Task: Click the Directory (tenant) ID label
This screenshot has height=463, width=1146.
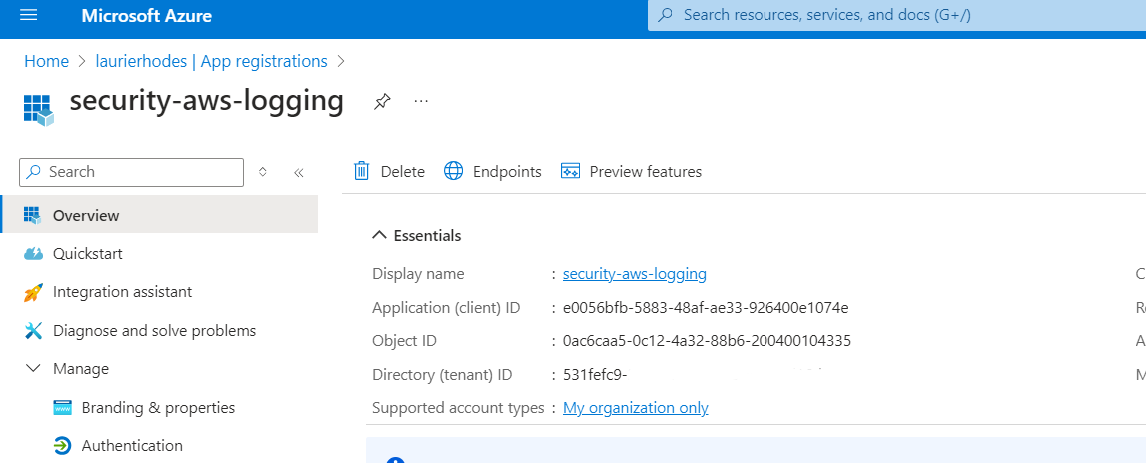Action: (442, 374)
